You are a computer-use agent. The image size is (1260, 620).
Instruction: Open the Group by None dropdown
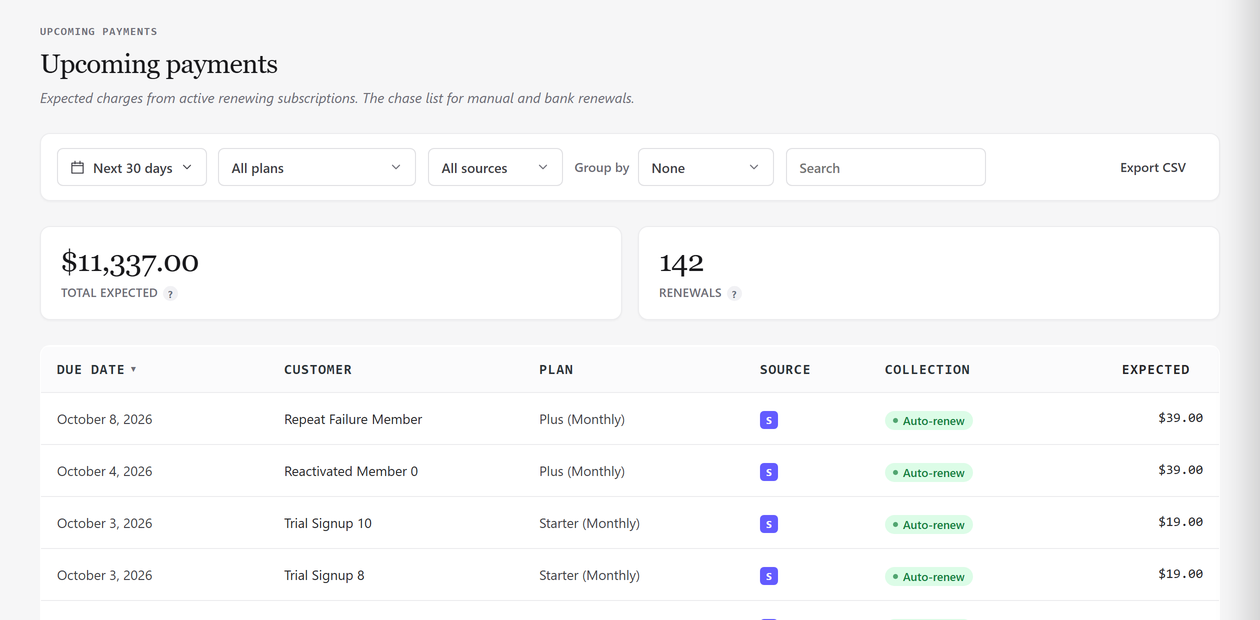[x=706, y=167]
